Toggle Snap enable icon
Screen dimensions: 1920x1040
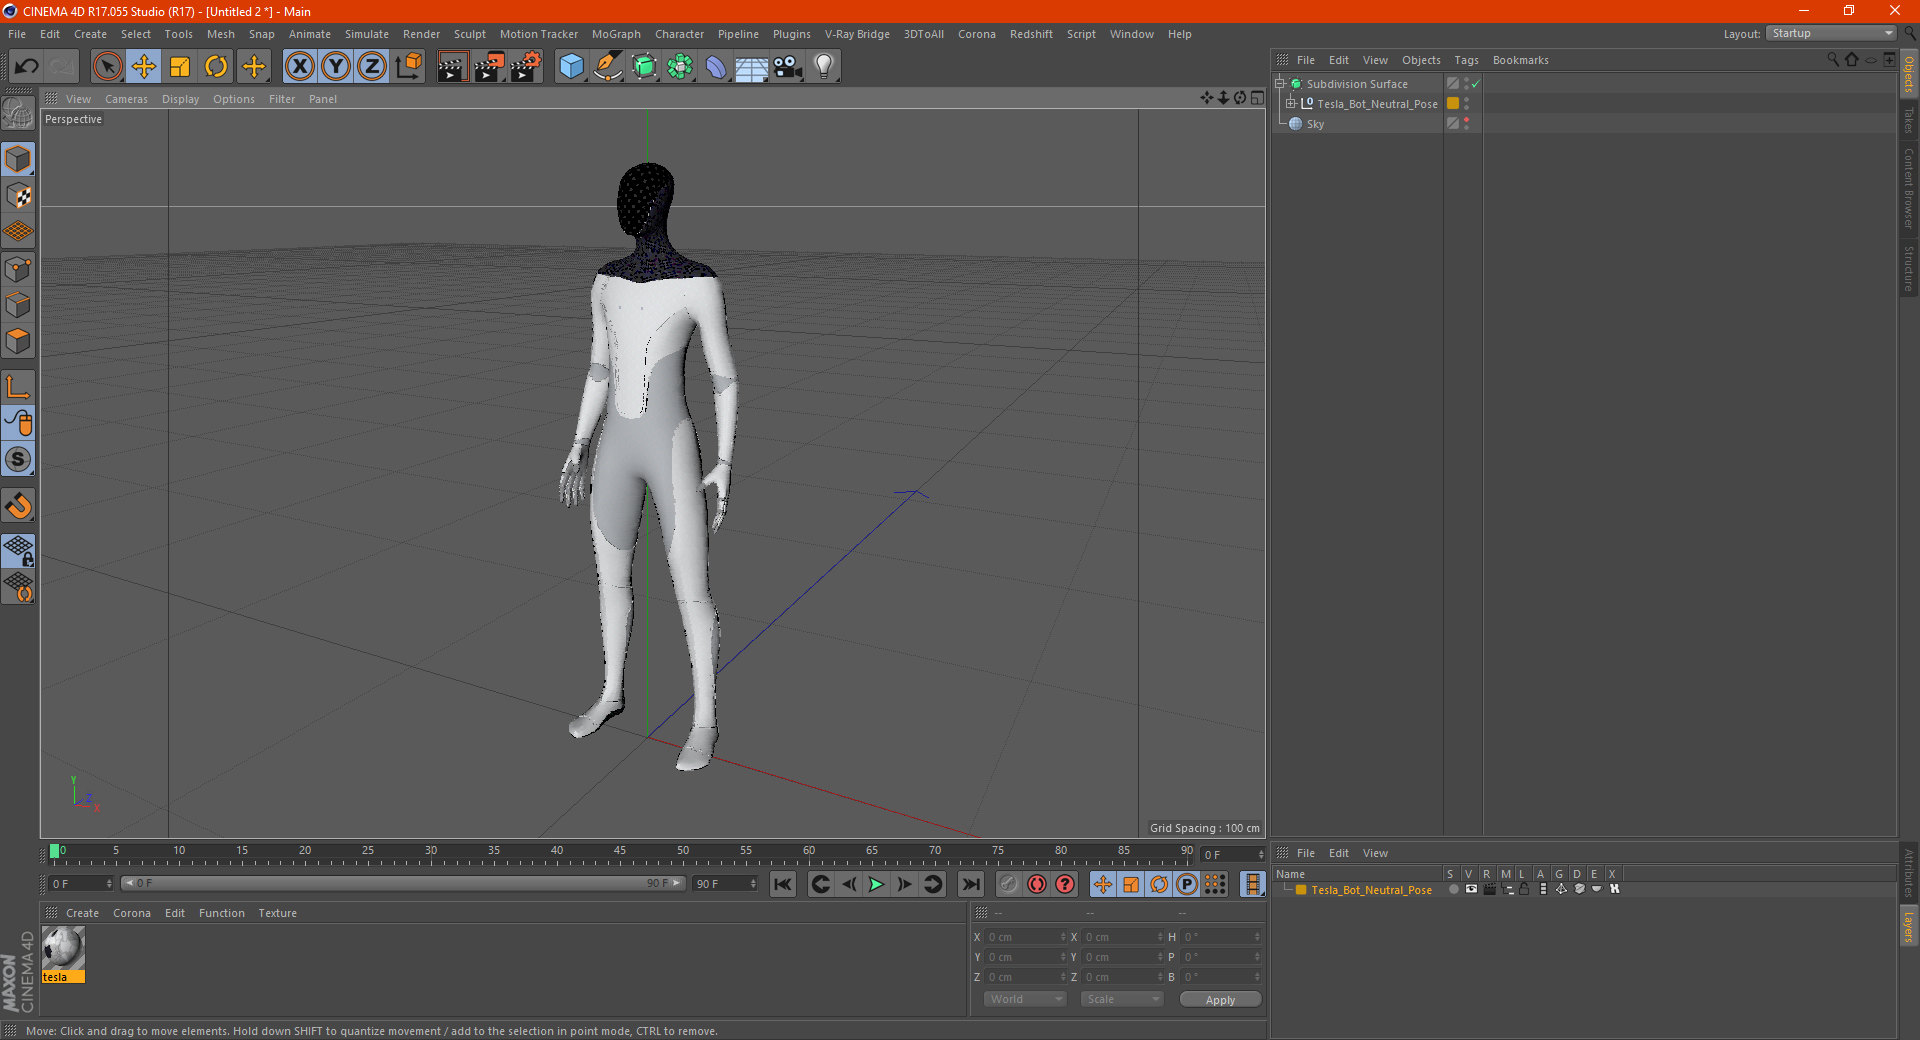(18, 506)
